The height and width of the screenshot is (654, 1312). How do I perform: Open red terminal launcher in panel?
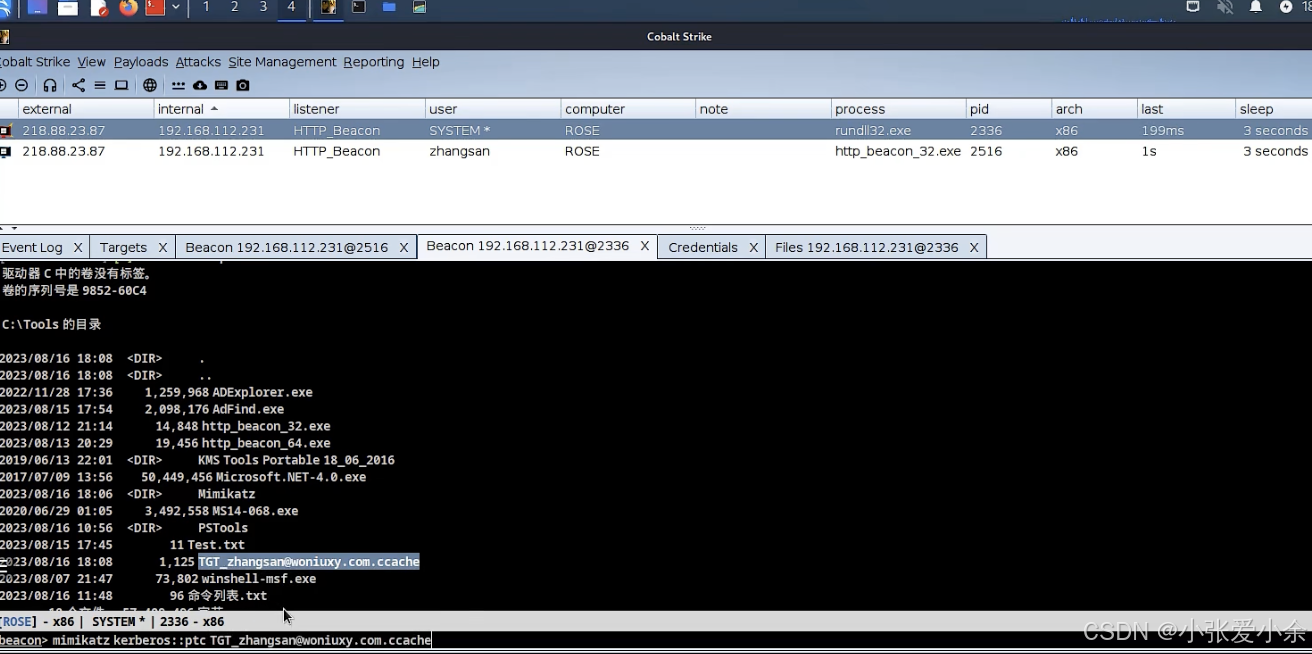click(155, 8)
